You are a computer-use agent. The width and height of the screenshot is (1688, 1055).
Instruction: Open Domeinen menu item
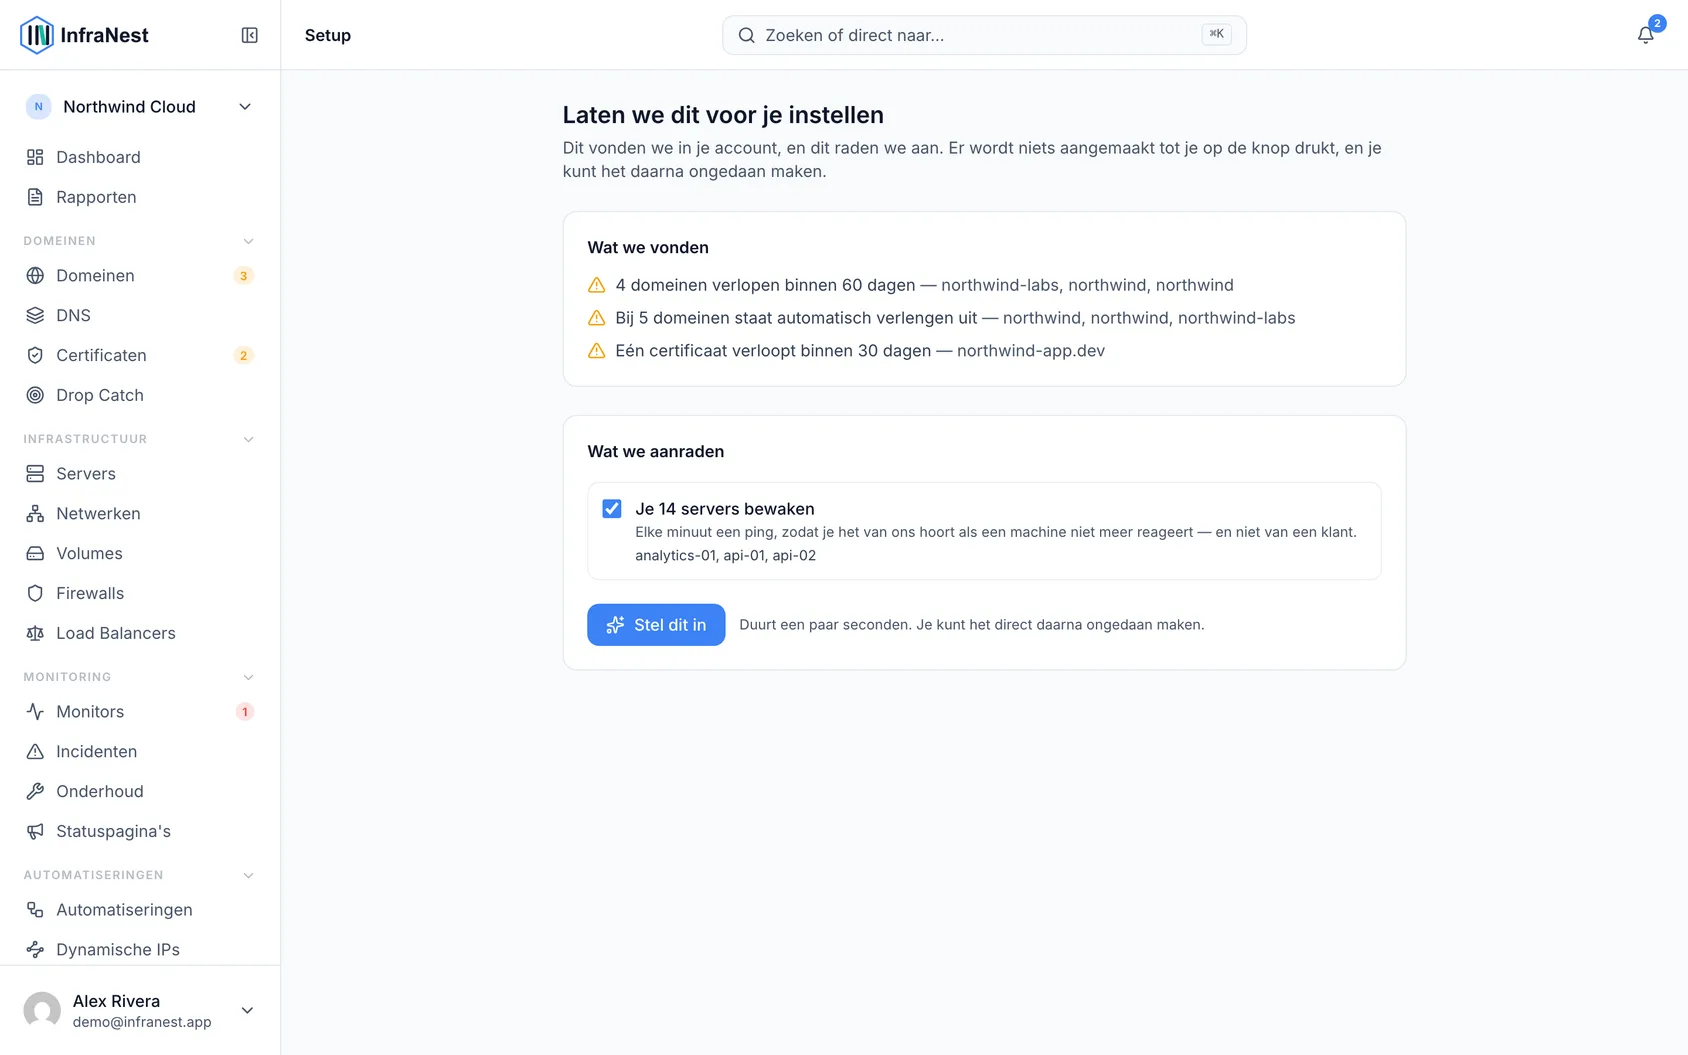coord(140,275)
